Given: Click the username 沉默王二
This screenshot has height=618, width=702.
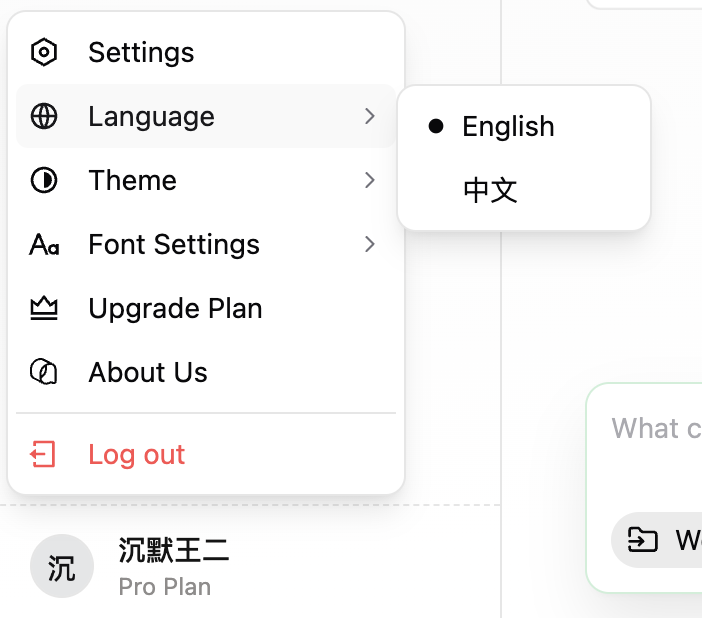Looking at the screenshot, I should click(x=174, y=550).
